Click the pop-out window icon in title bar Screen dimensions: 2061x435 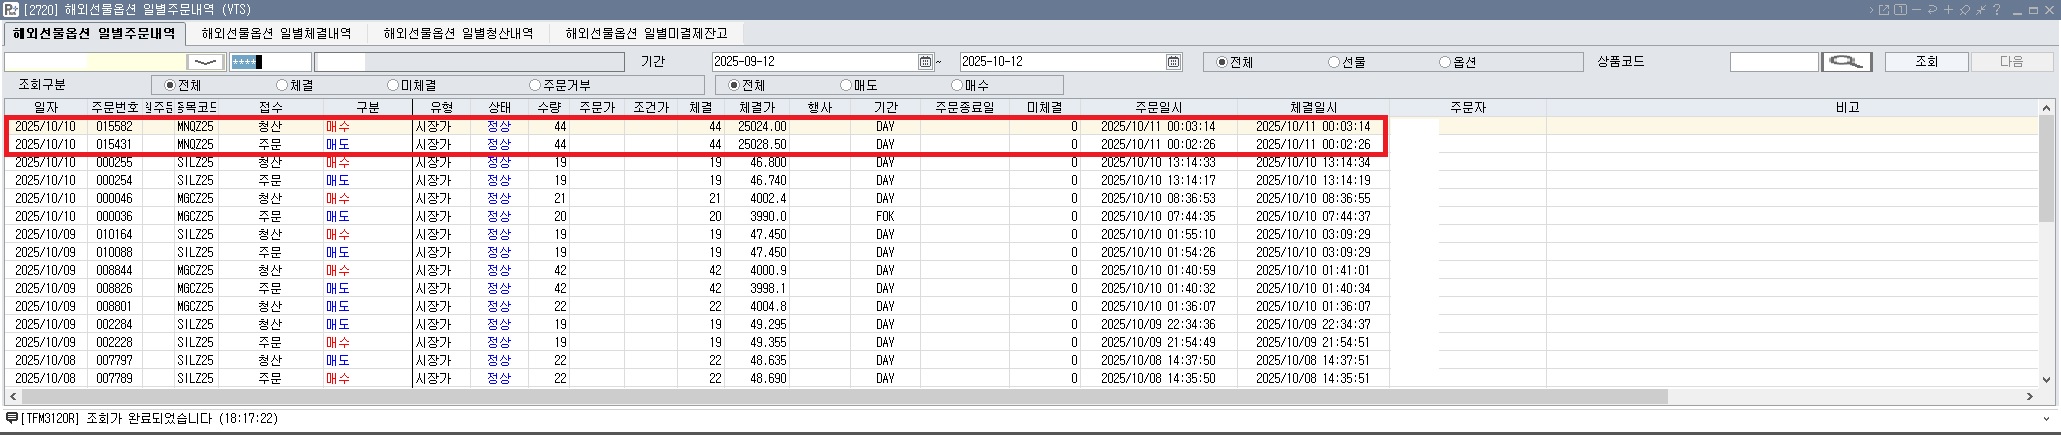pos(1884,10)
